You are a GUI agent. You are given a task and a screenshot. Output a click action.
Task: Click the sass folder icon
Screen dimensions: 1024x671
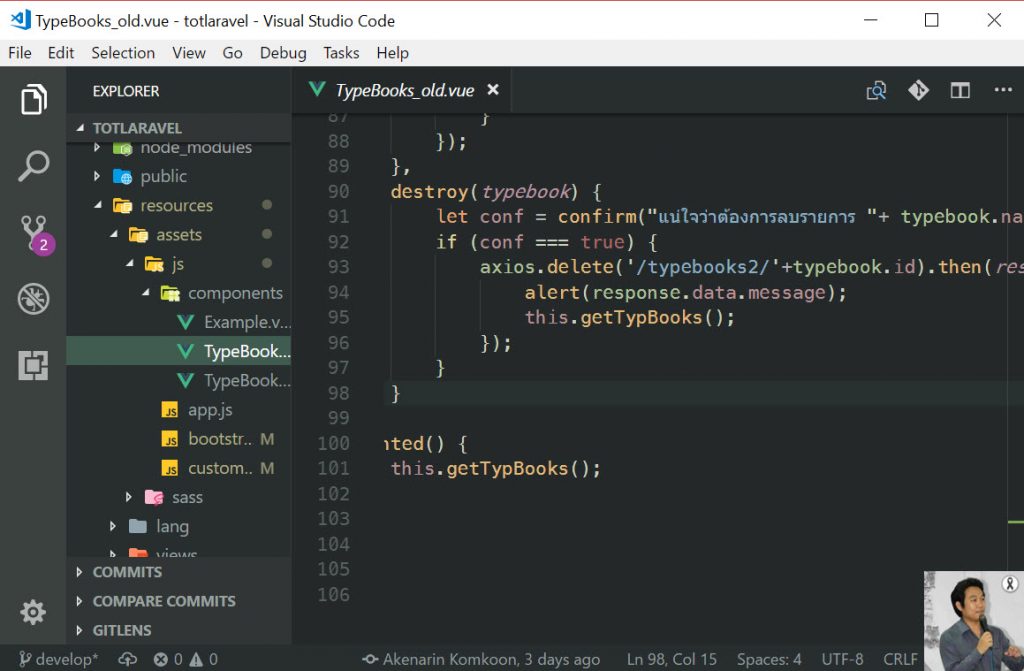(x=154, y=497)
